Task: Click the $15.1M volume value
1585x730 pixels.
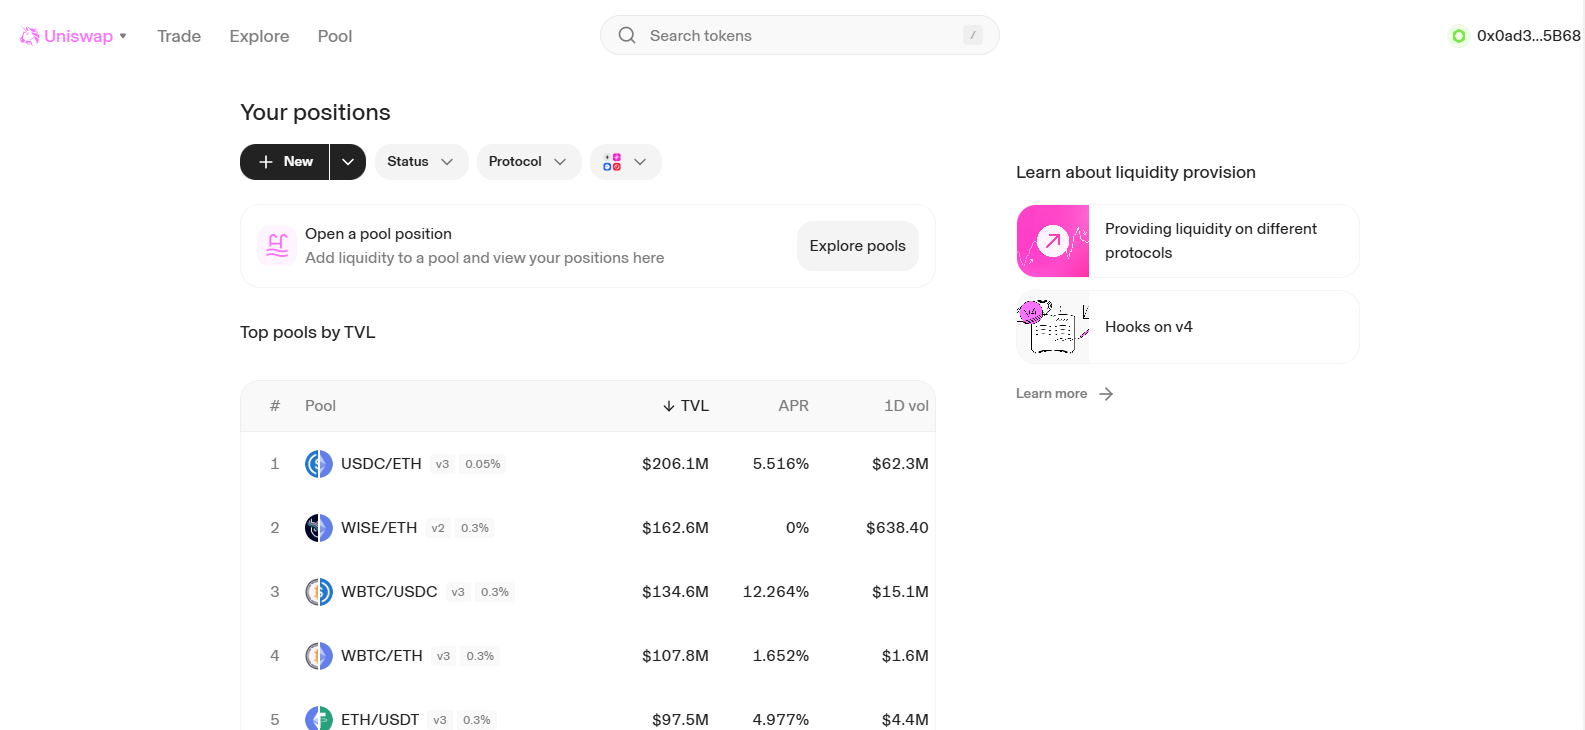Action: pyautogui.click(x=900, y=592)
